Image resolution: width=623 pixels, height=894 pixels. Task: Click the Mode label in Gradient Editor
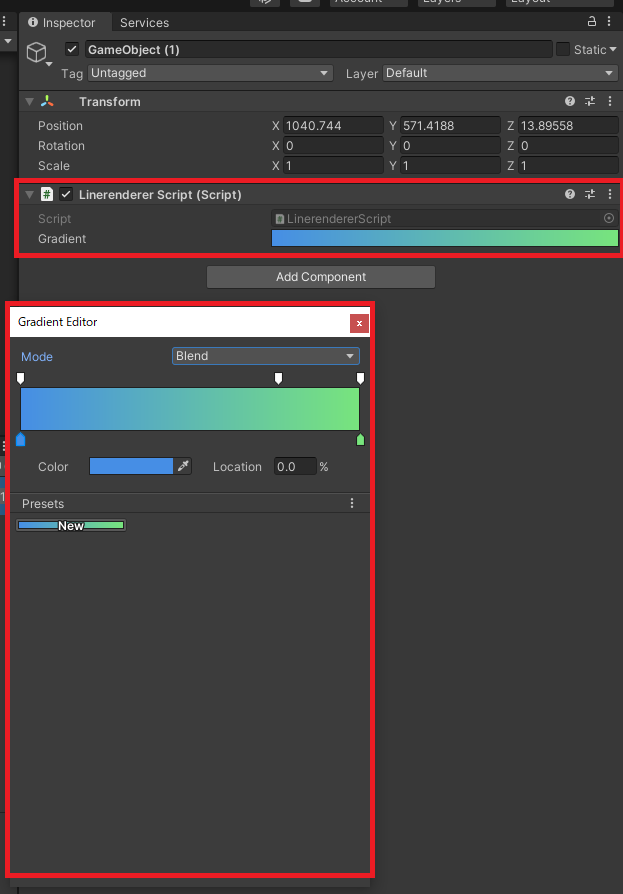click(36, 356)
